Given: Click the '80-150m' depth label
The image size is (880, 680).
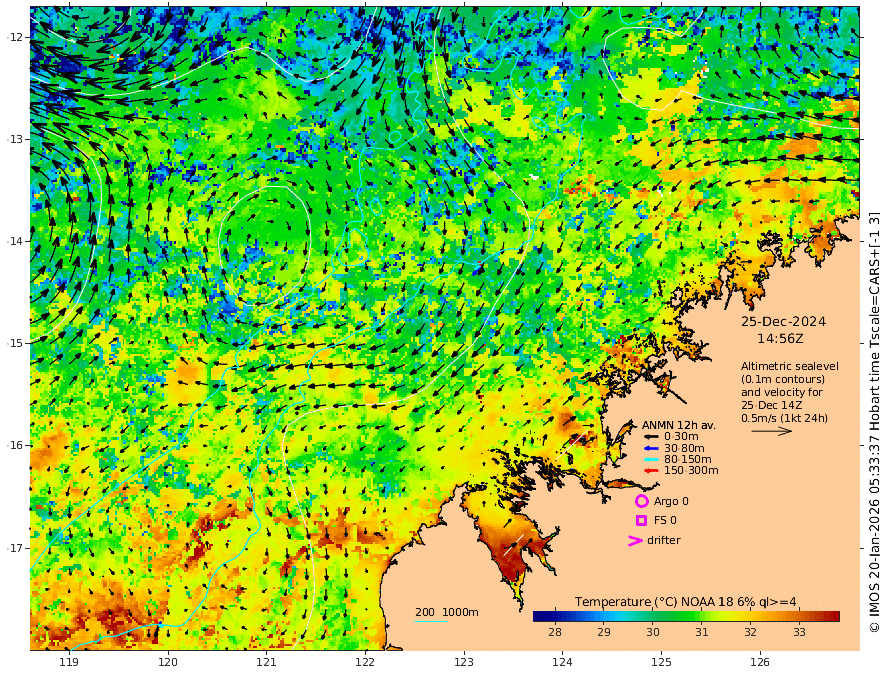Looking at the screenshot, I should tap(688, 459).
